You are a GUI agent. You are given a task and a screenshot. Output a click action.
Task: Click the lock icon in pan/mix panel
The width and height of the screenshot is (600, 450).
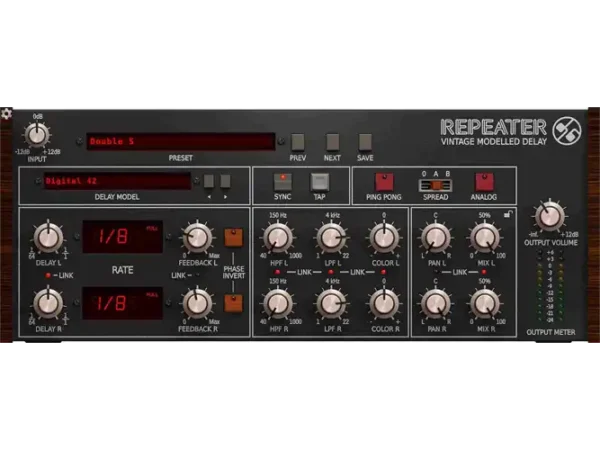[508, 215]
